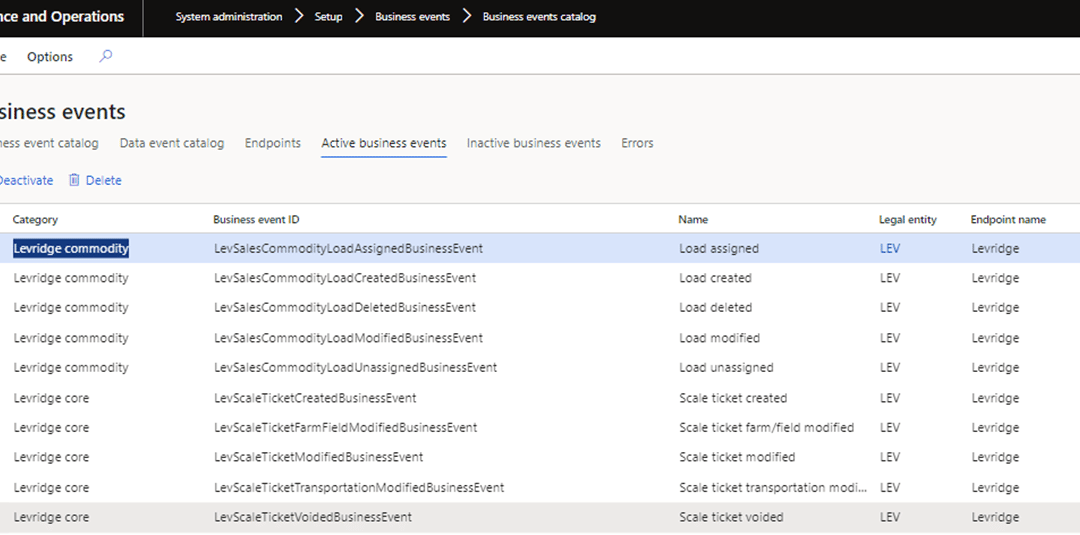Screen dimensions: 1080x535
Task: Select LevSalesCommodityLoadModifiedBusinessEvent row
Action: tap(540, 338)
